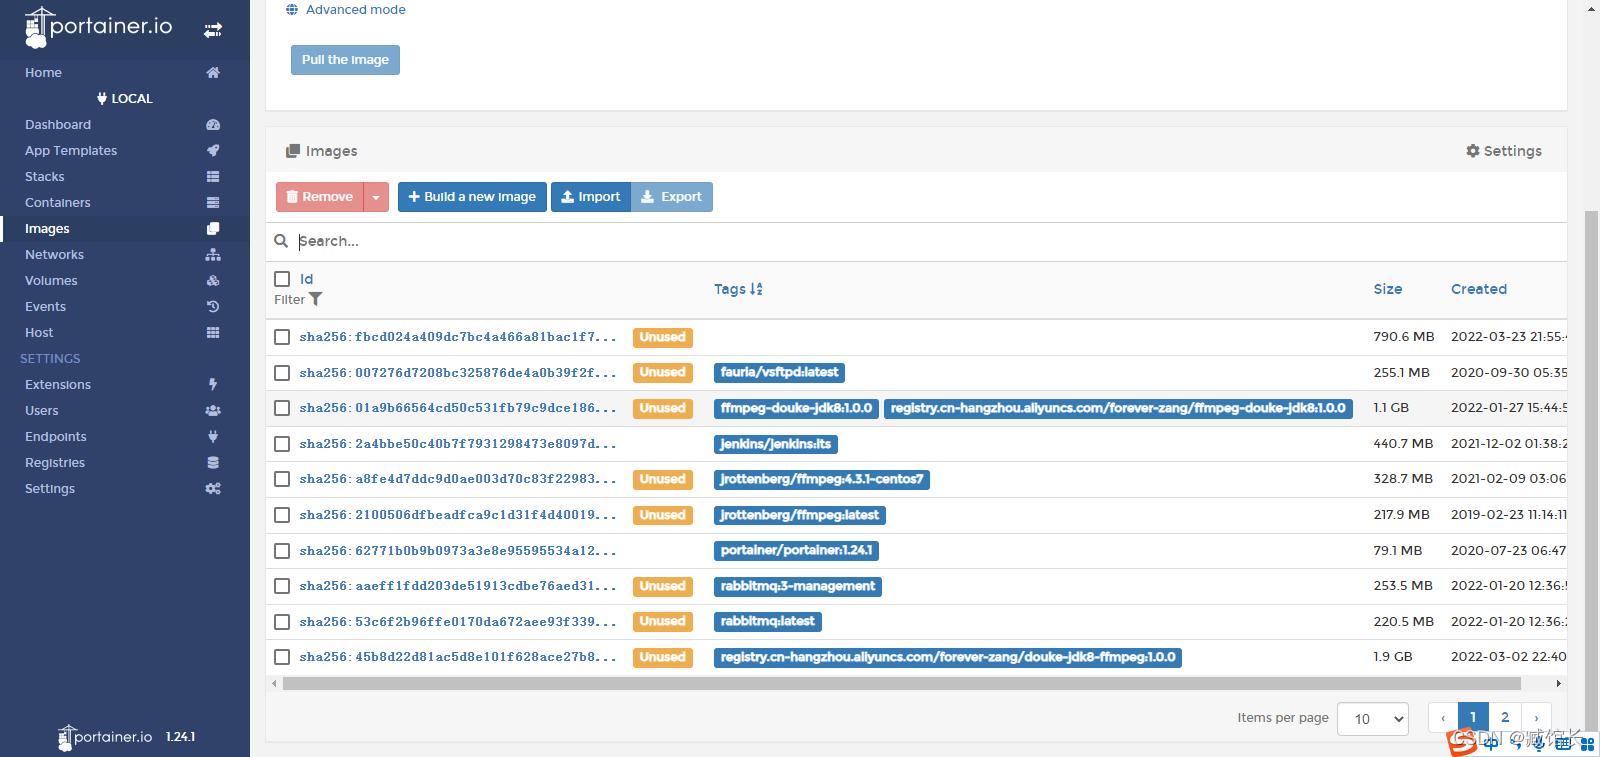Click the Registries database icon
The width and height of the screenshot is (1600, 757).
tap(213, 462)
